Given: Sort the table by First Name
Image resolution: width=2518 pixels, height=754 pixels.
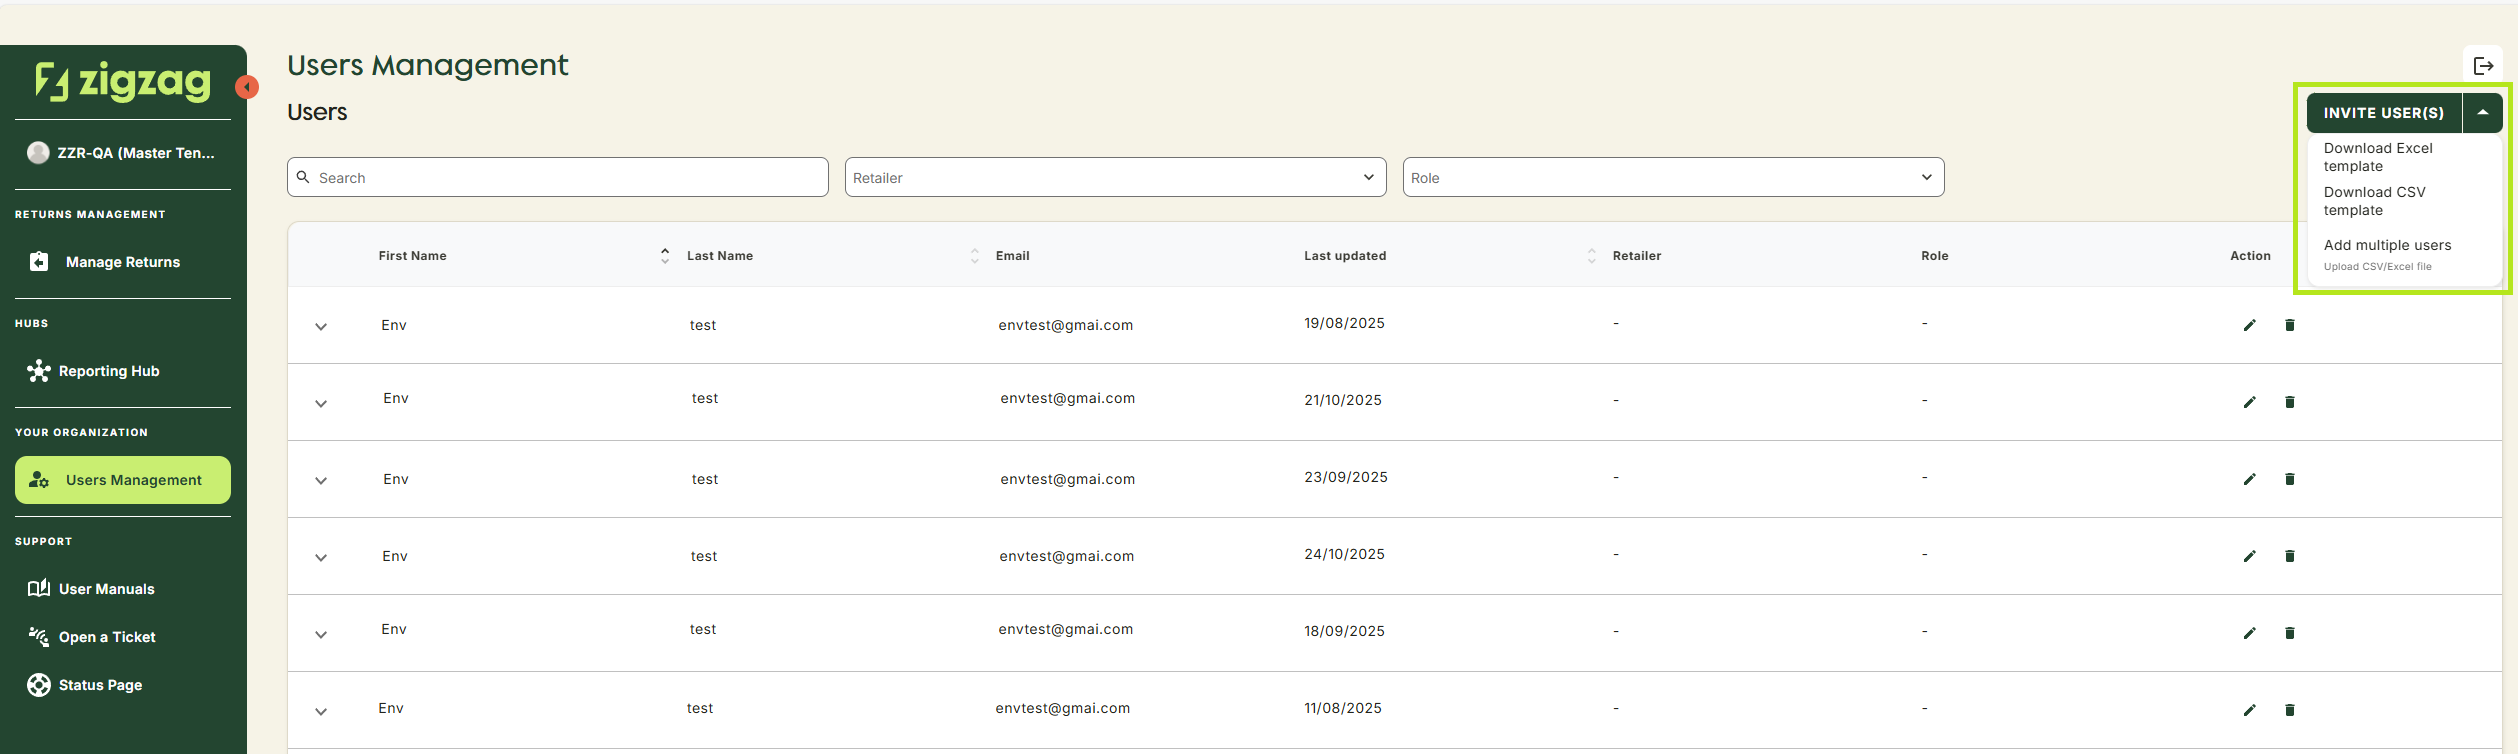Looking at the screenshot, I should (664, 256).
